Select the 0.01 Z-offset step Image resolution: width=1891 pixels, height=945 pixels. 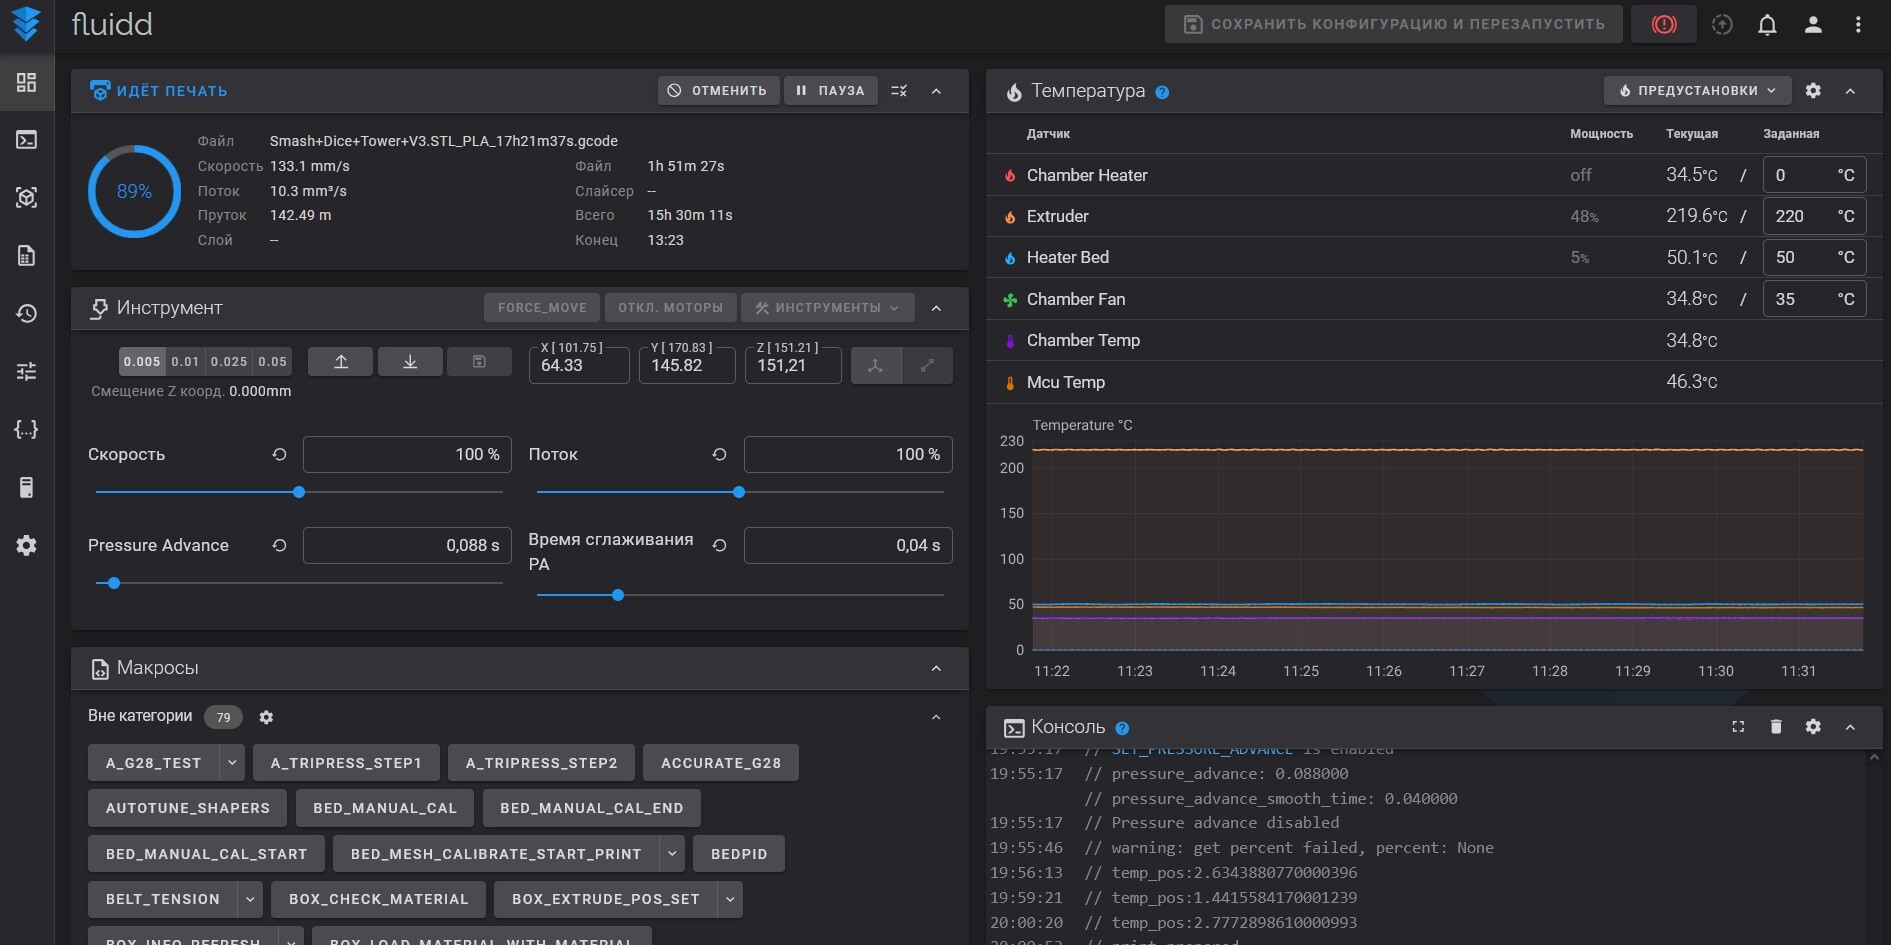tap(185, 362)
